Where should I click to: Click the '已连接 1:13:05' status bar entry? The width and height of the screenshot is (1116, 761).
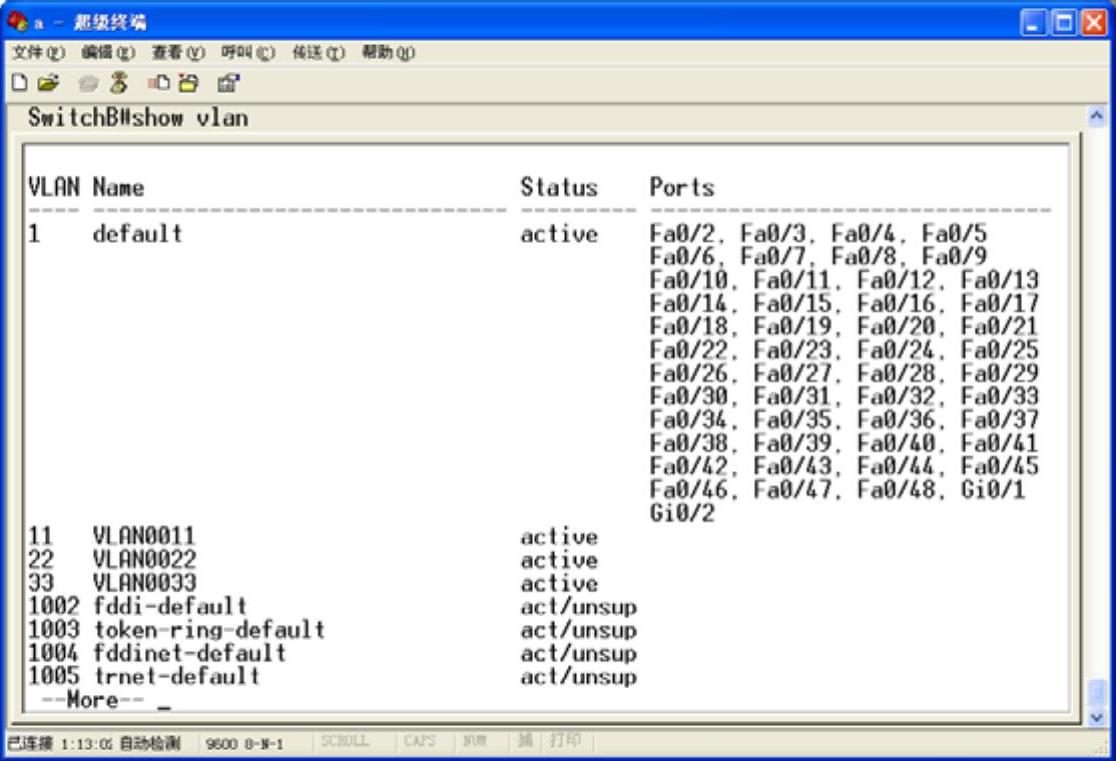60,743
